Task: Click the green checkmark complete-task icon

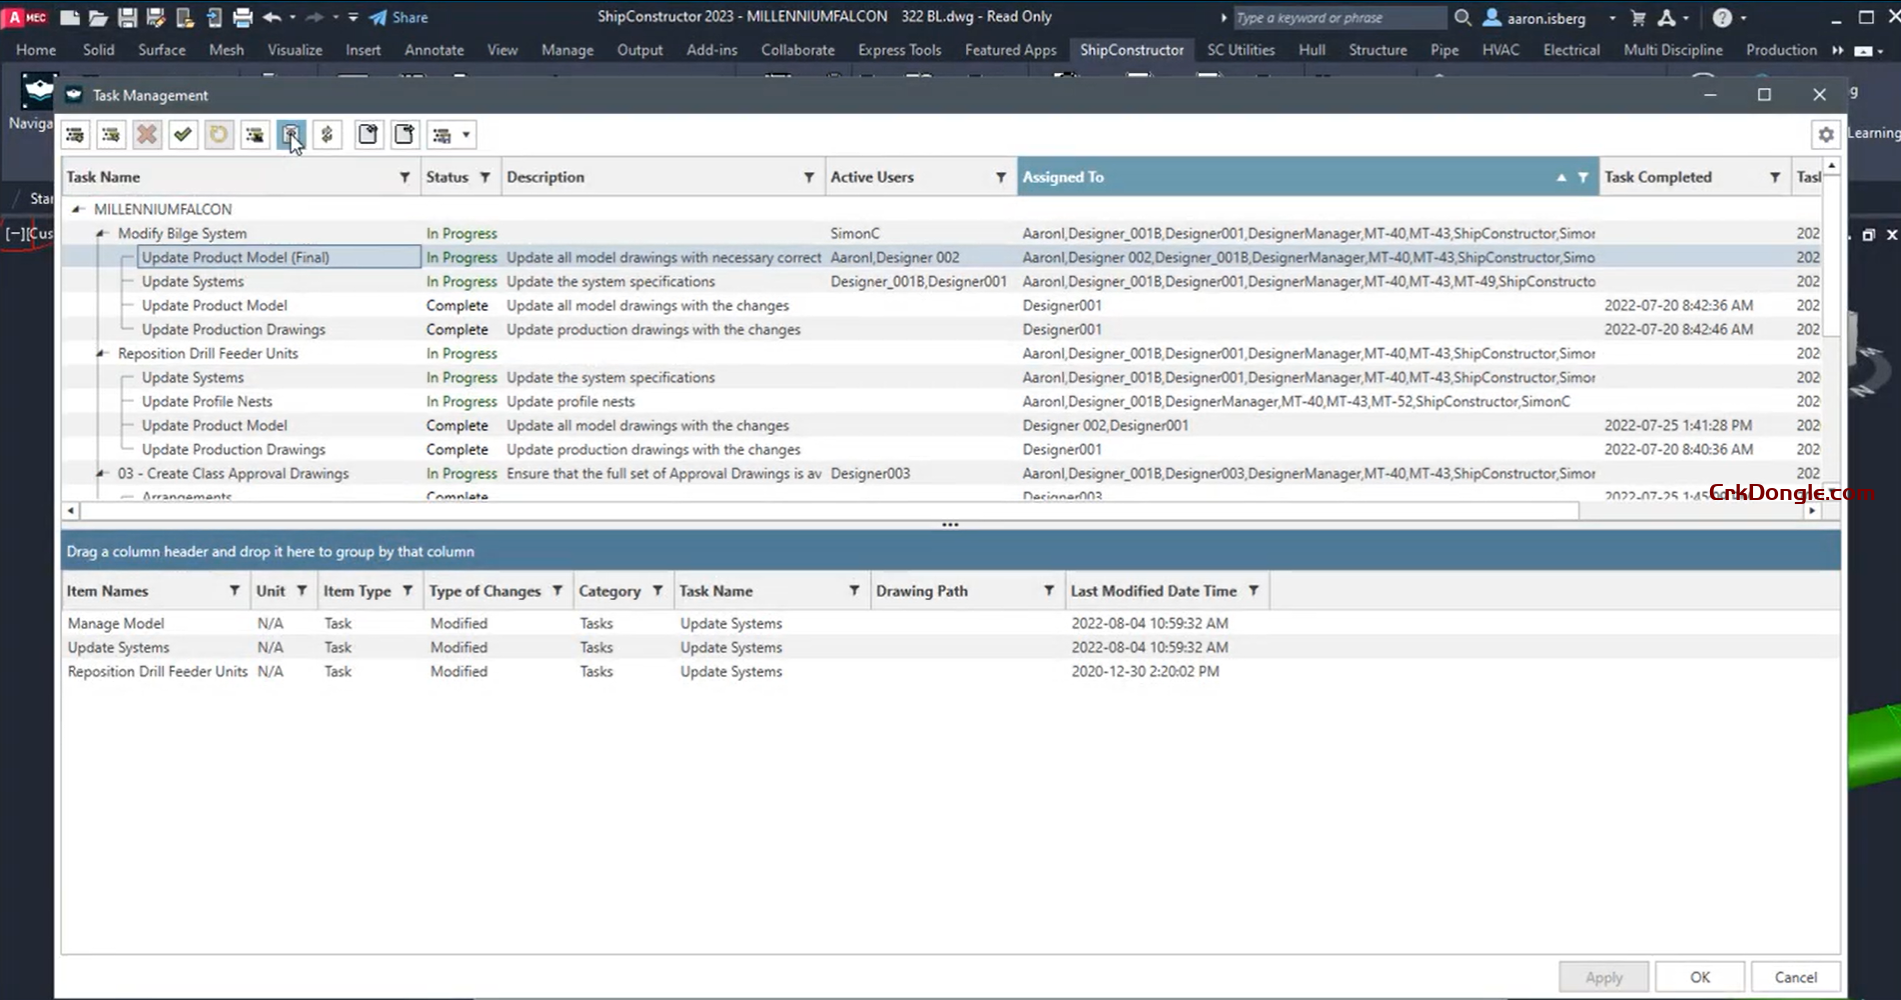Action: click(x=183, y=135)
